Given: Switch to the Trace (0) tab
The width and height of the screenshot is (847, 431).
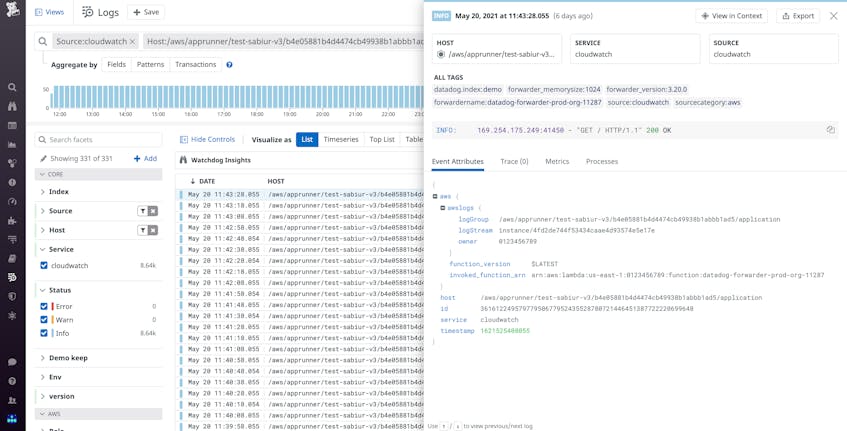Looking at the screenshot, I should 514,161.
